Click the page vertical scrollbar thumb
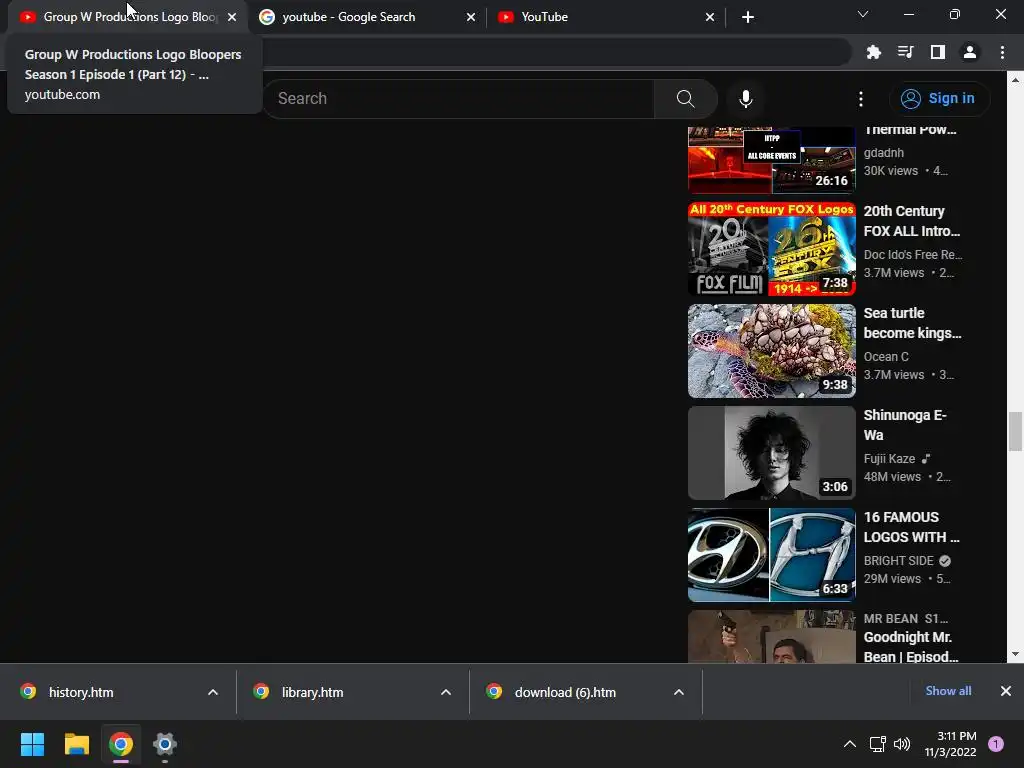 click(1015, 432)
